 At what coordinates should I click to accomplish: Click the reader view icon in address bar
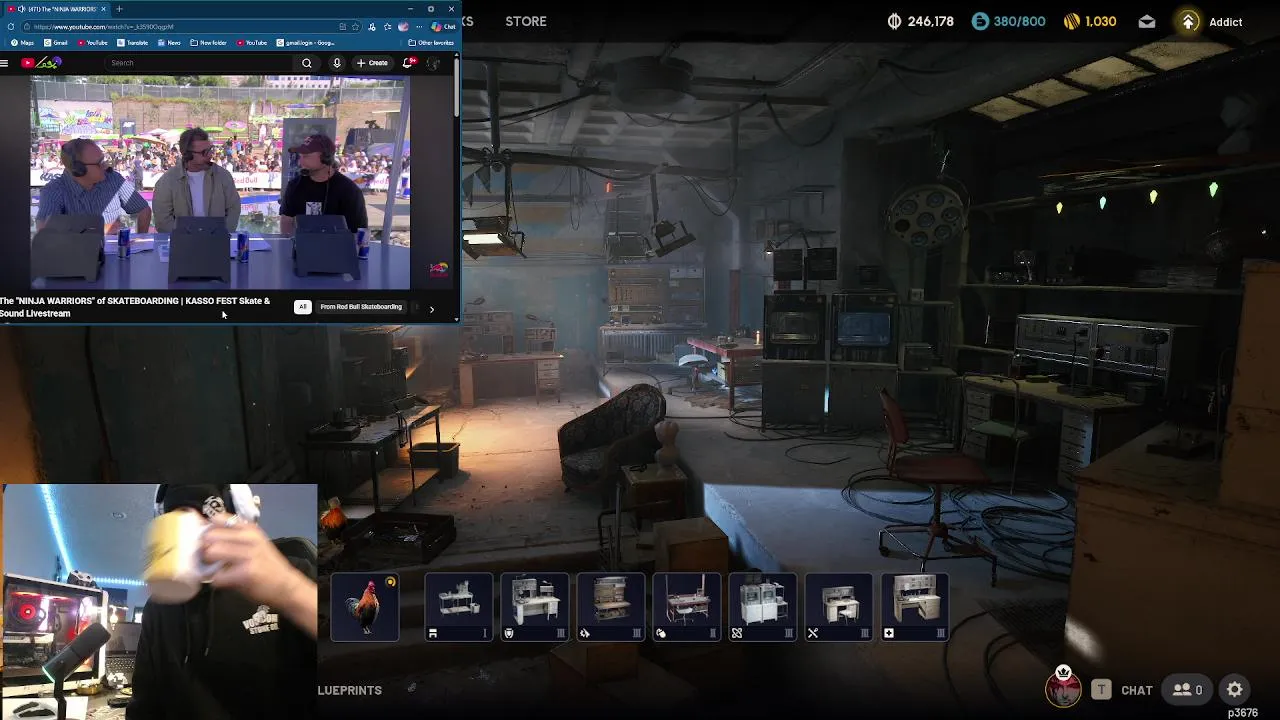click(343, 27)
